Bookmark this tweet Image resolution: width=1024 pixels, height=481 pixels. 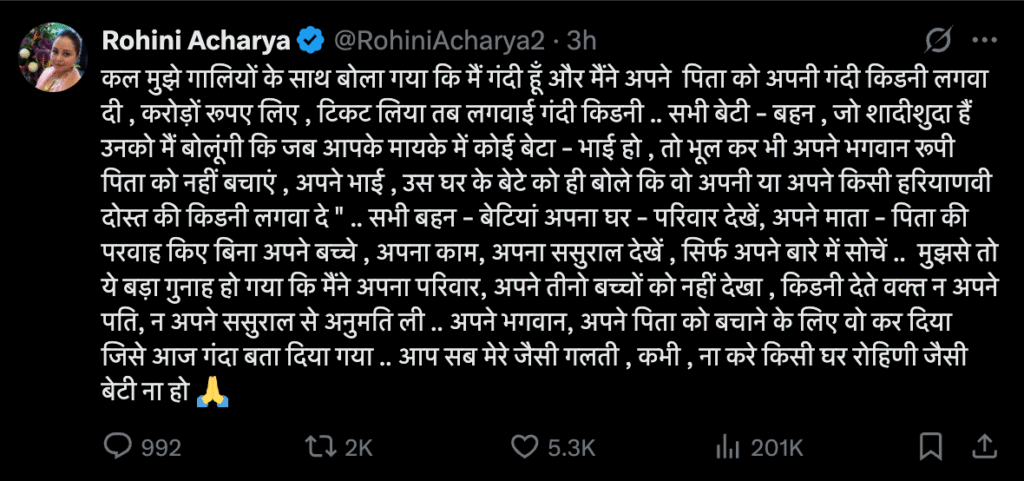931,447
